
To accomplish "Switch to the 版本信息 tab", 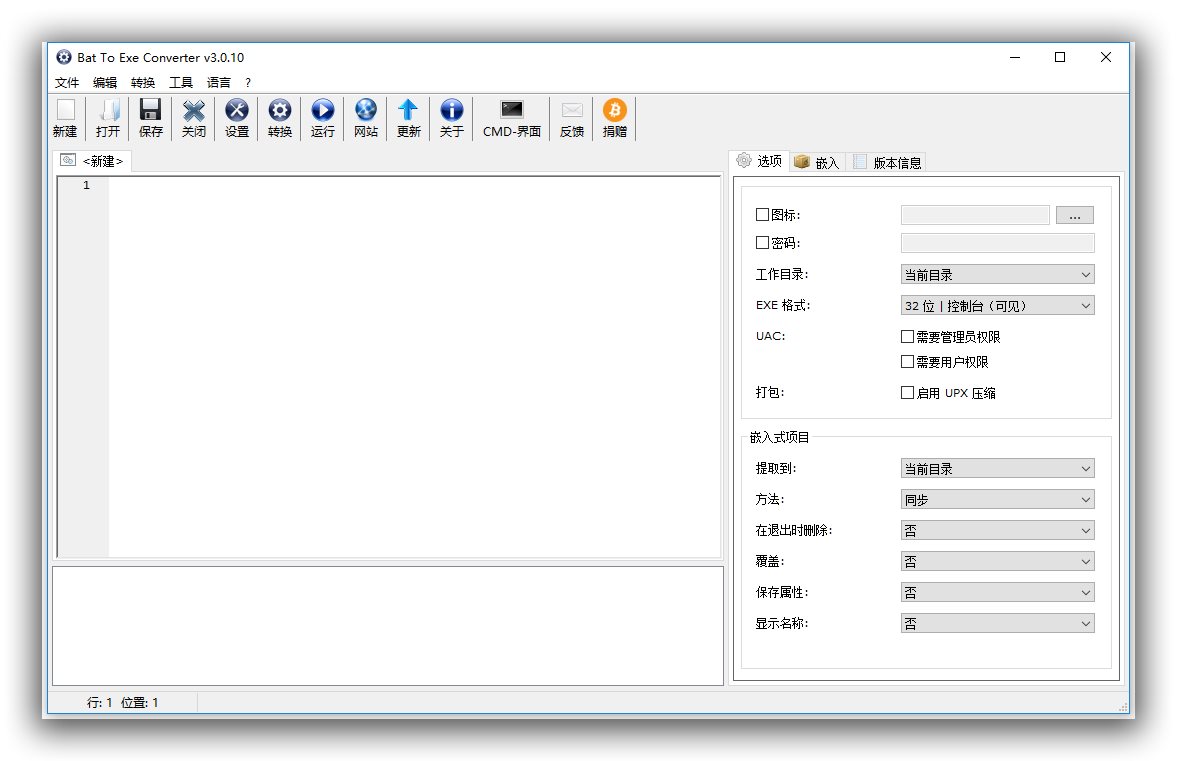I will coord(887,162).
